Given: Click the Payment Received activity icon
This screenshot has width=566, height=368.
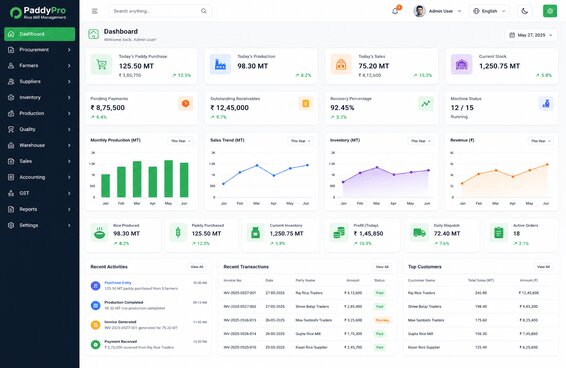Looking at the screenshot, I should click(95, 345).
